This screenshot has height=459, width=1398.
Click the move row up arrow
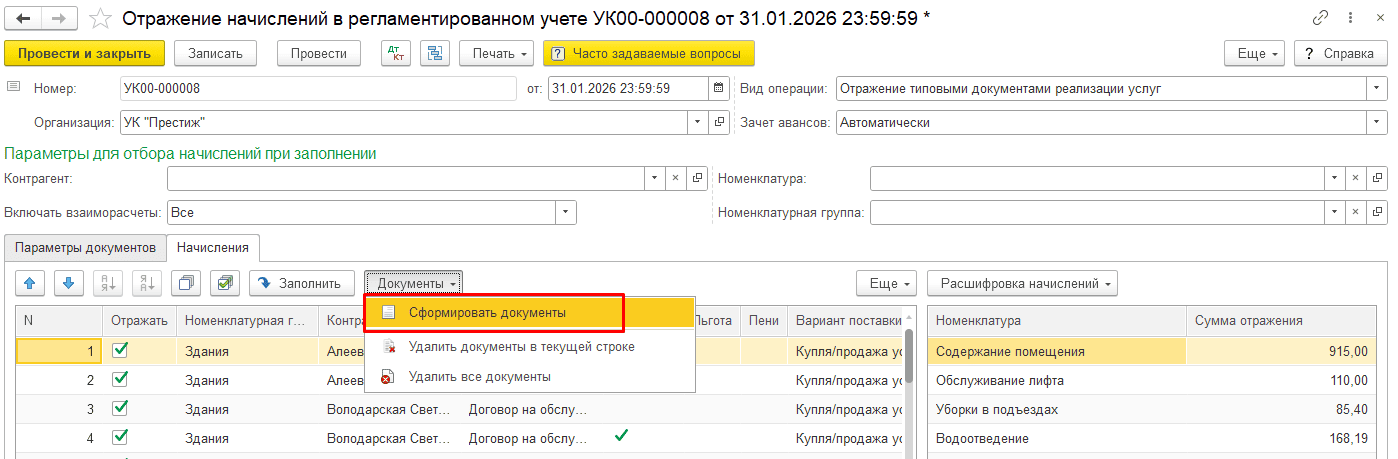(x=28, y=284)
